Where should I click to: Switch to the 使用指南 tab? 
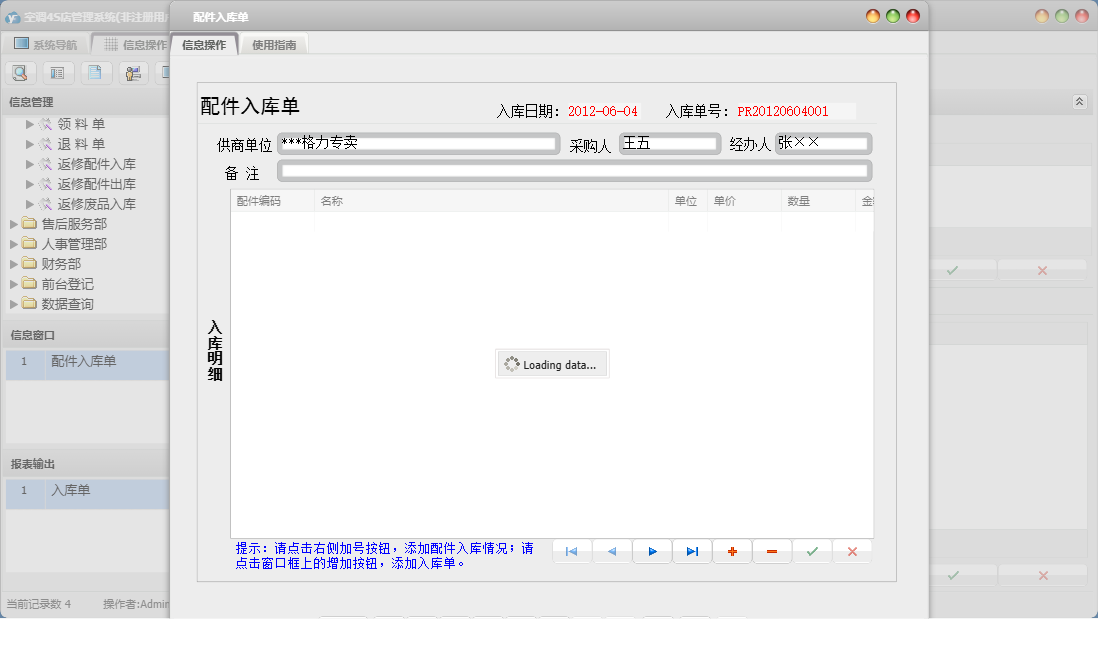click(x=272, y=44)
